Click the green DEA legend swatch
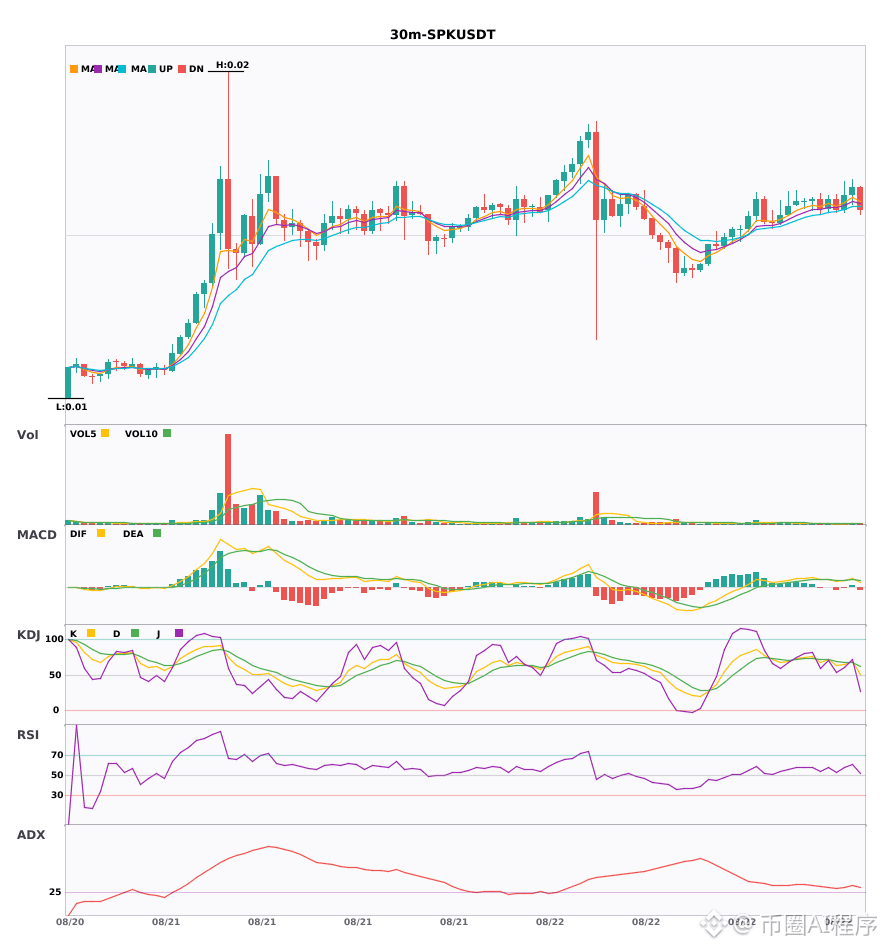 pos(157,533)
